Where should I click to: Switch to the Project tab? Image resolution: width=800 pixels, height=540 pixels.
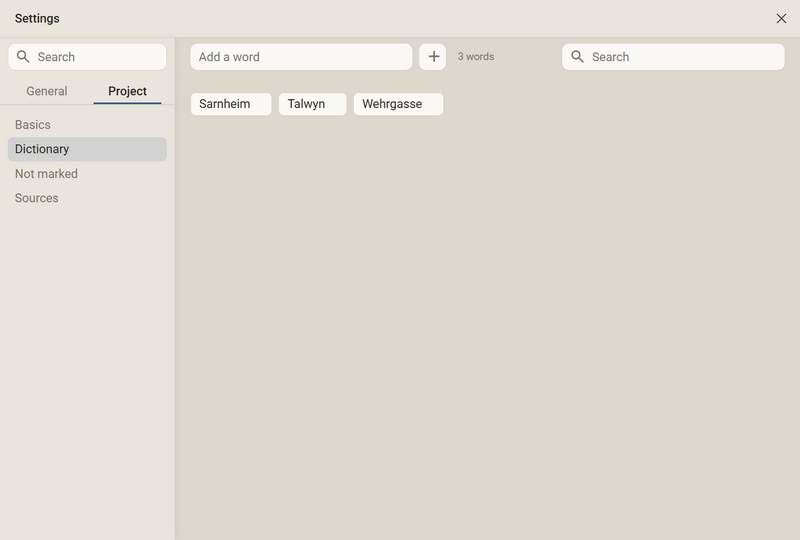[128, 91]
